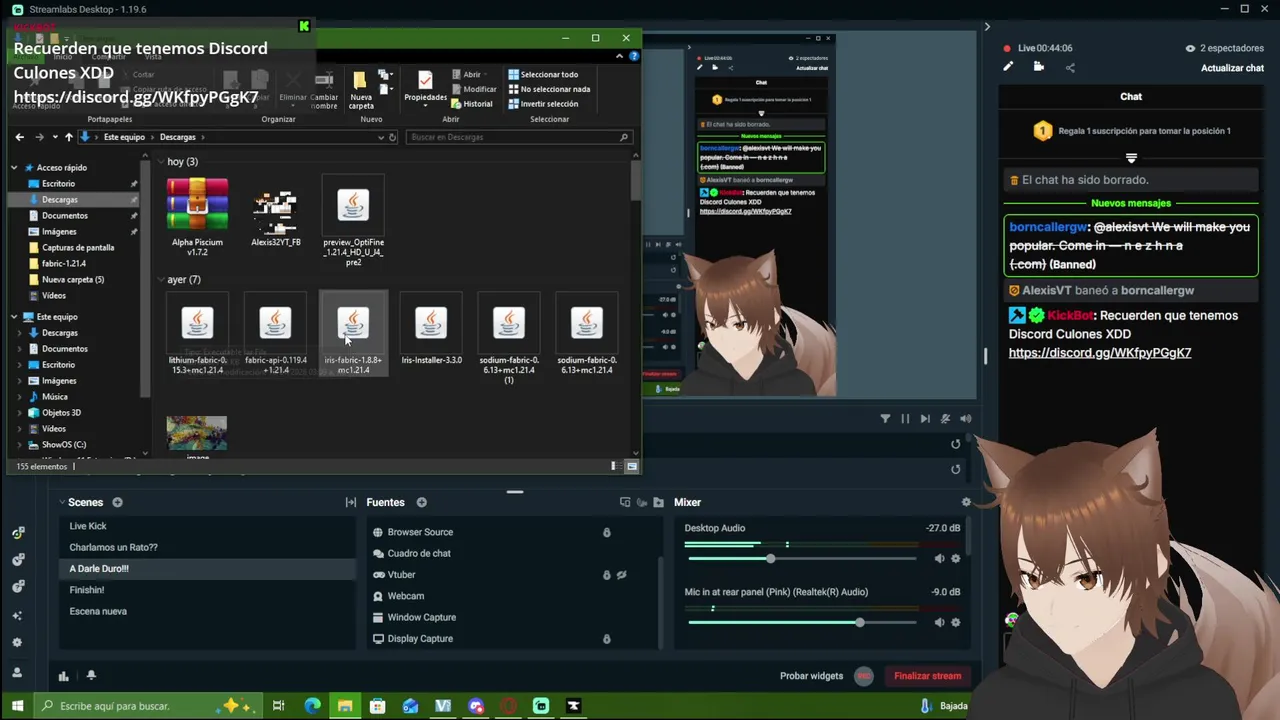Open address bar history dropdown in Explorer

coord(381,137)
